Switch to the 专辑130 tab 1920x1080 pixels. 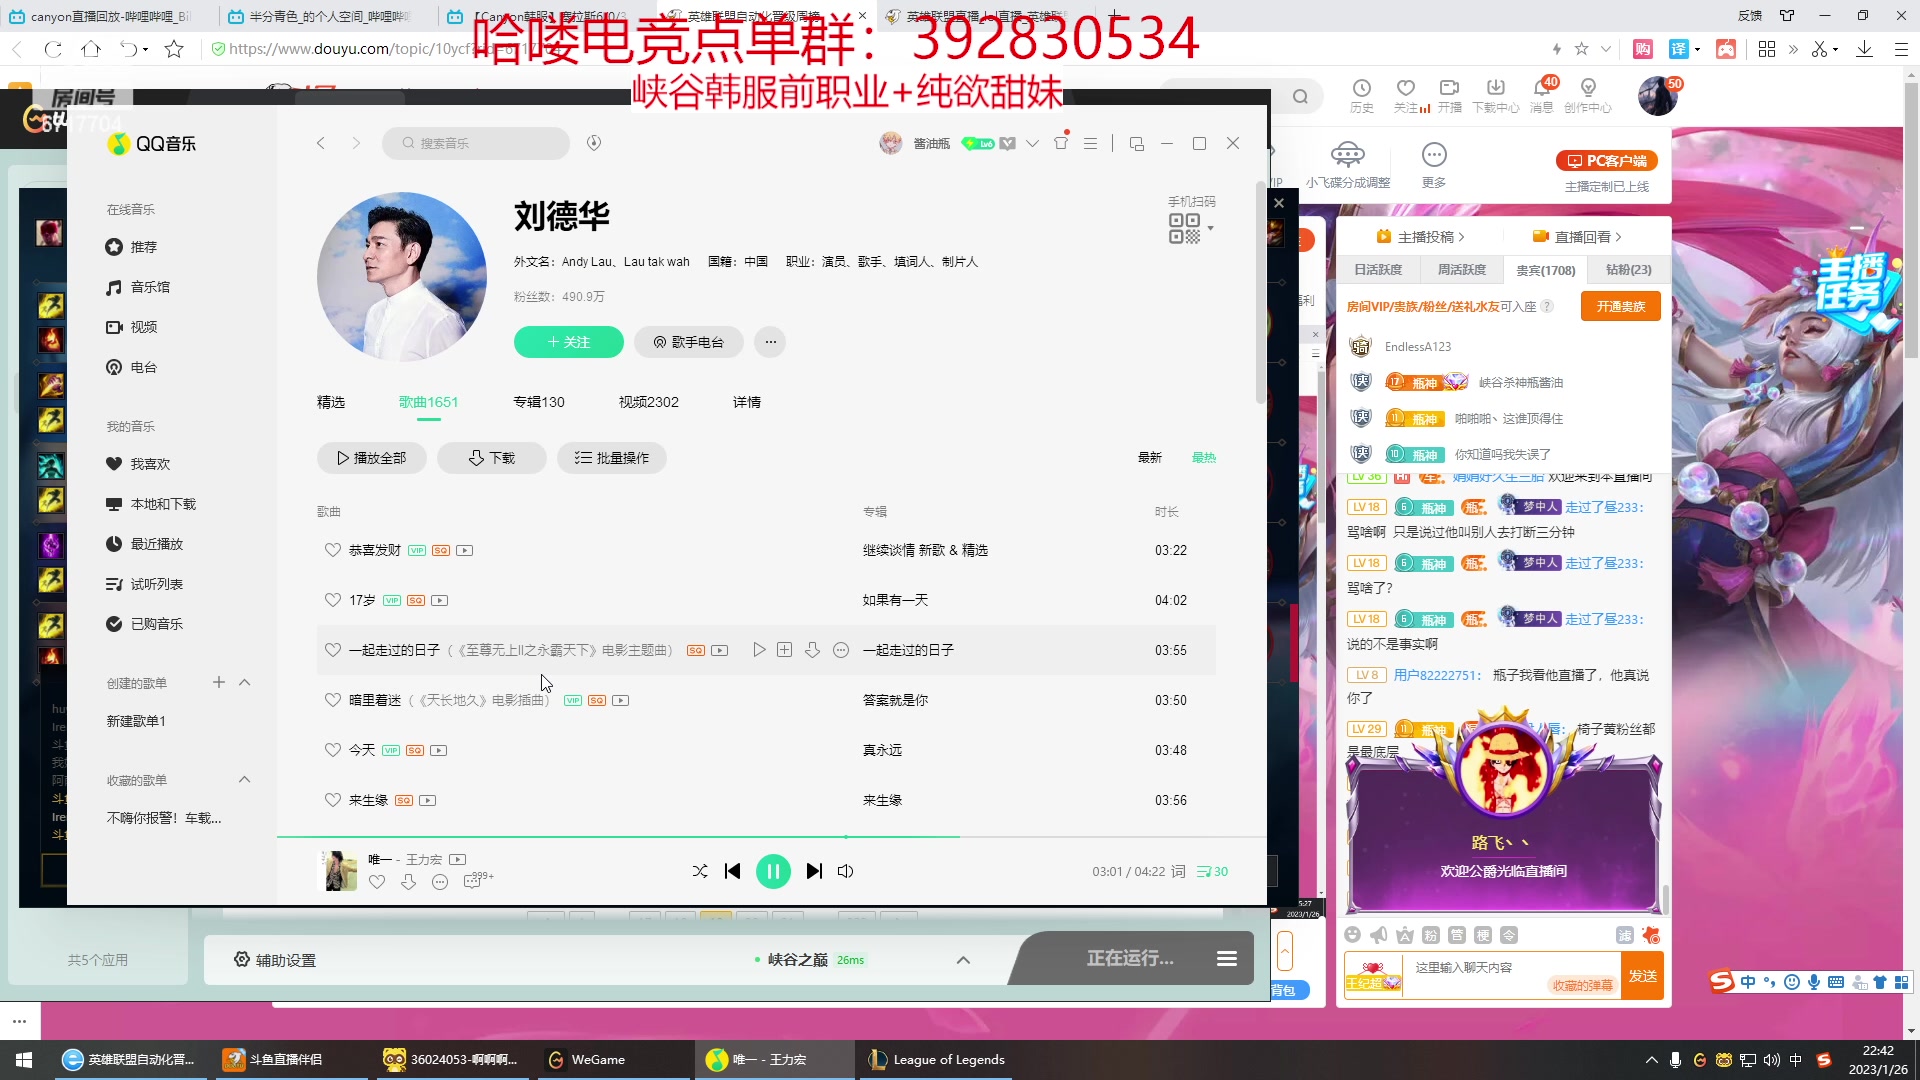coord(538,402)
